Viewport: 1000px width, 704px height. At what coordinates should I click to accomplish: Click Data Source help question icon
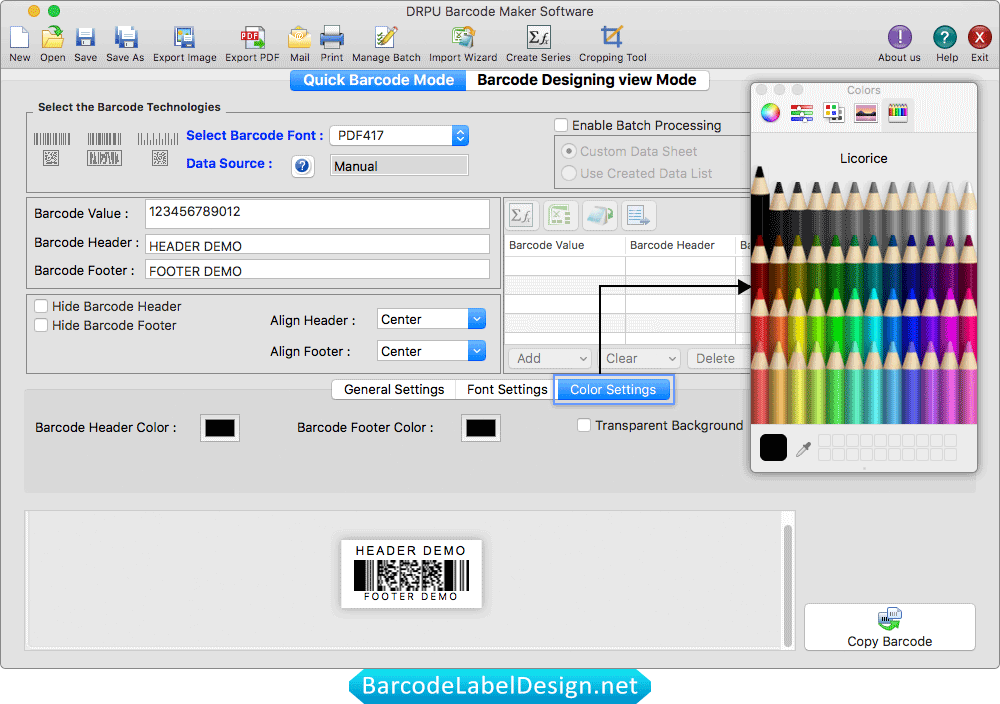(302, 166)
